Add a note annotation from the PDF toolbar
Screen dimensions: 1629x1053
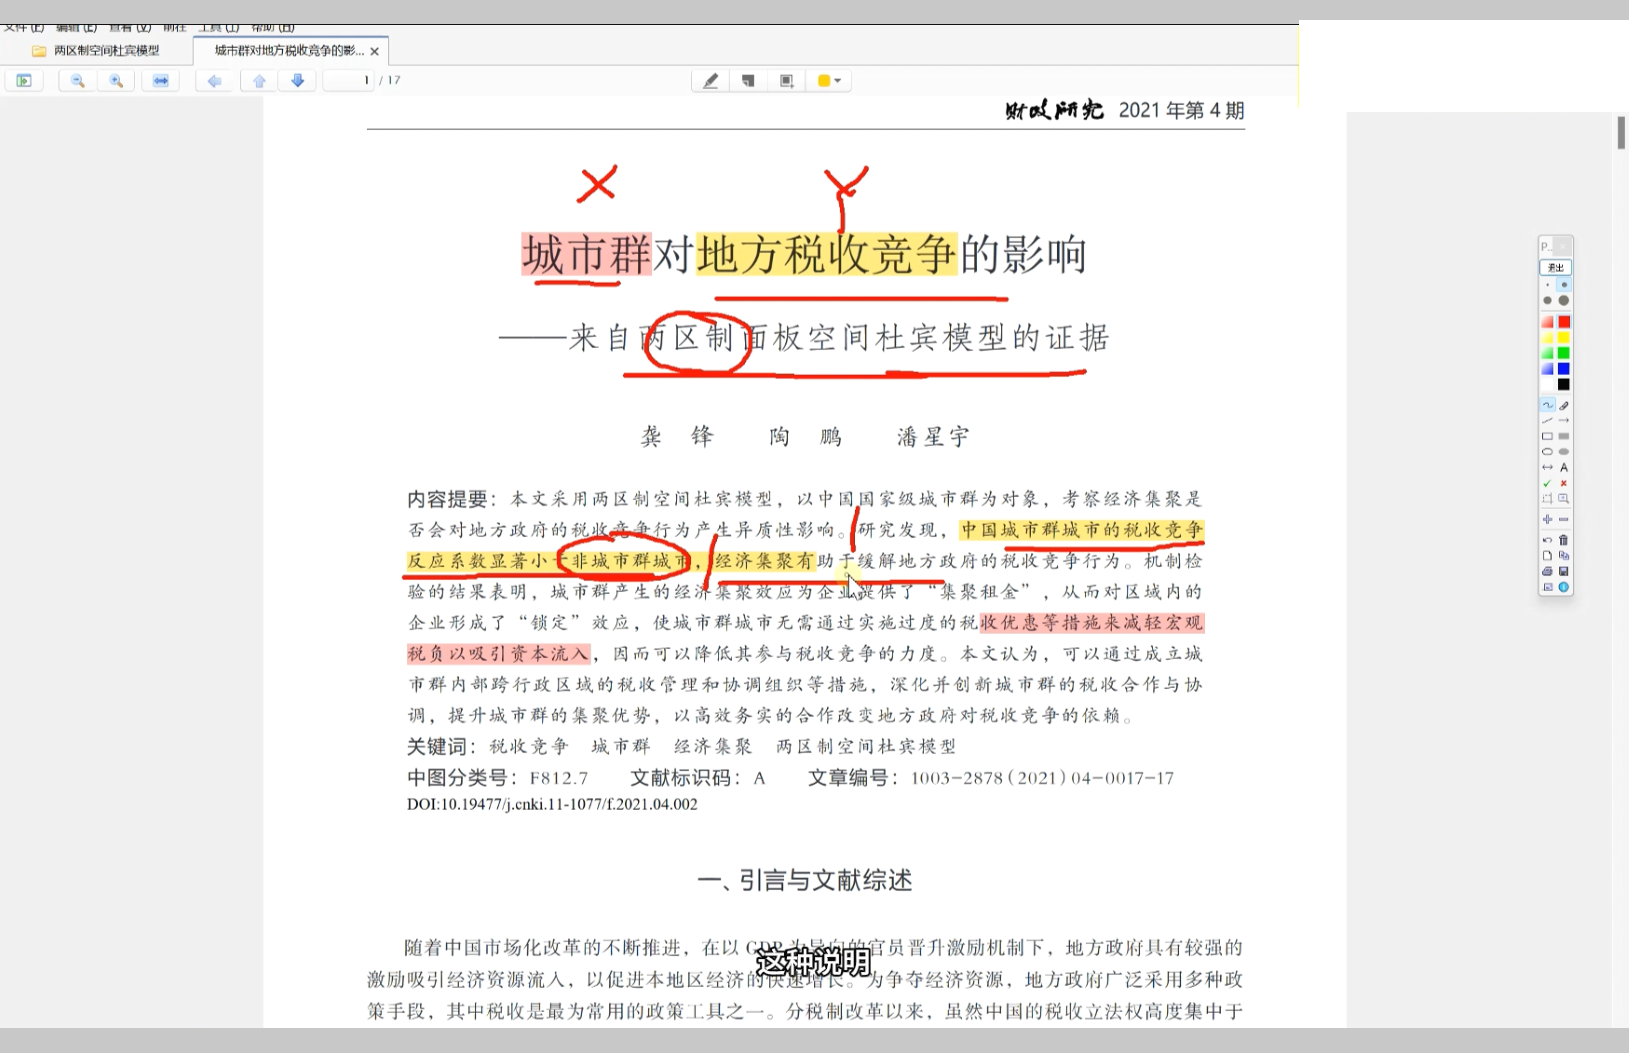point(748,81)
